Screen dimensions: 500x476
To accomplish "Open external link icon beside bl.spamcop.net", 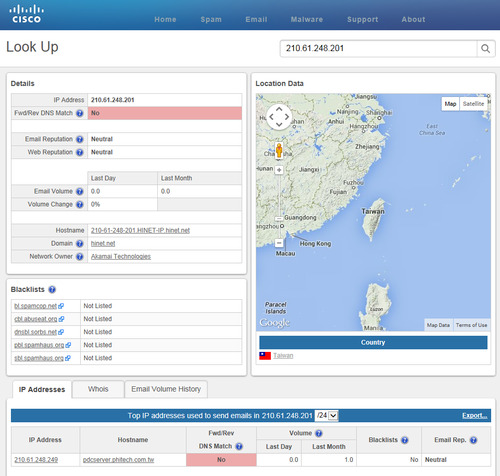I will (61, 306).
